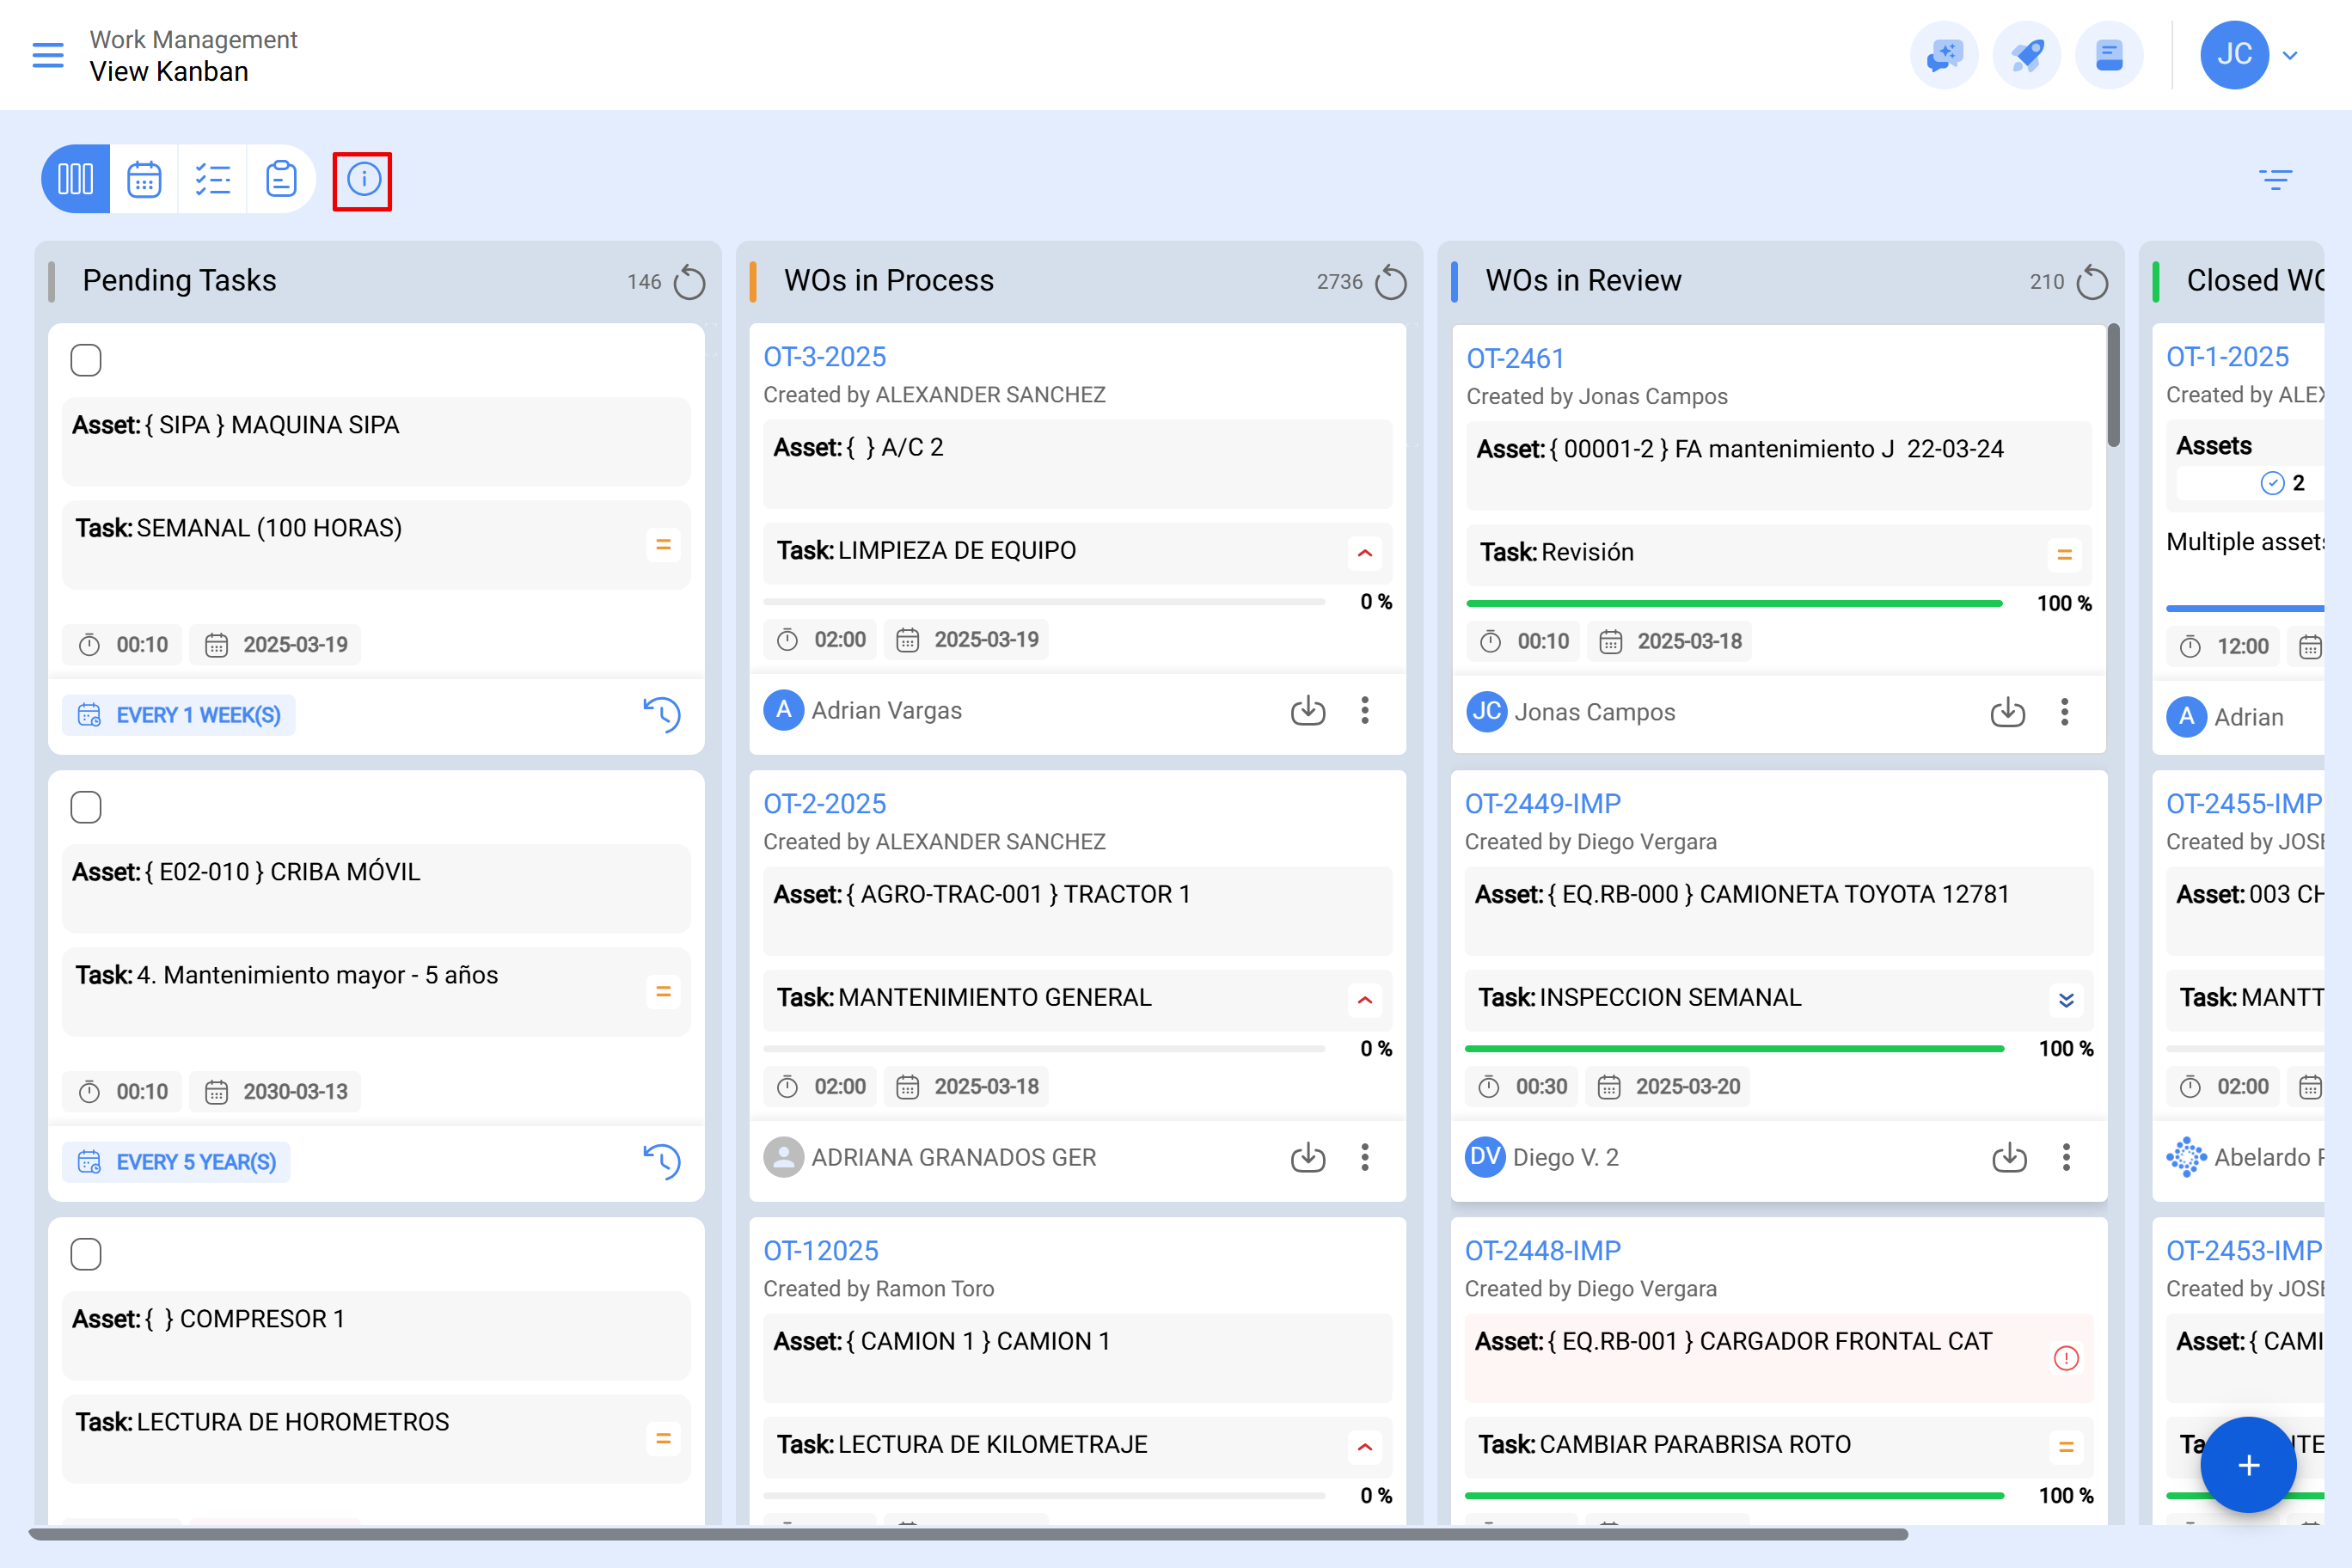Click priority icon on CAMBIAR PARABRISA ROTO
The height and width of the screenshot is (1568, 2352).
click(x=2067, y=1446)
